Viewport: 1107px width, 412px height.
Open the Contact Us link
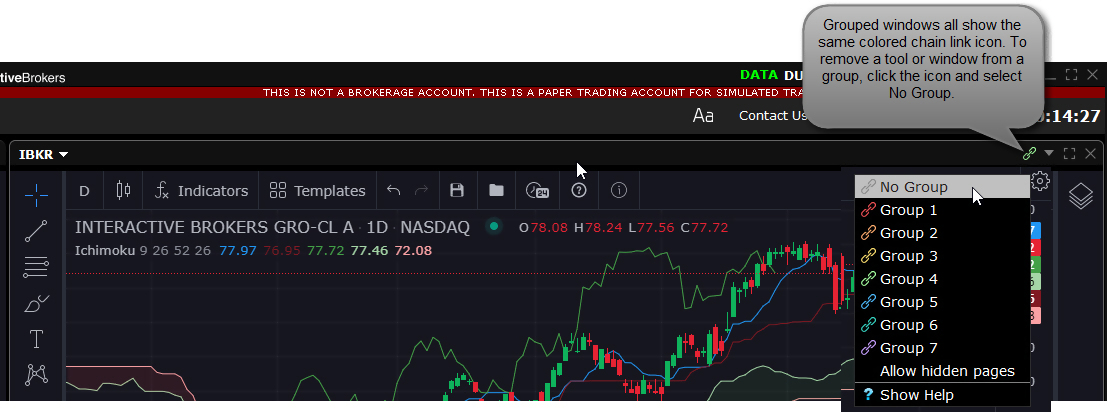coord(772,116)
